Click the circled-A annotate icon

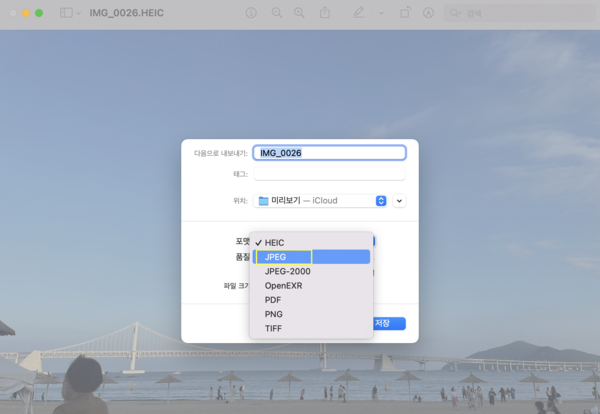(428, 13)
